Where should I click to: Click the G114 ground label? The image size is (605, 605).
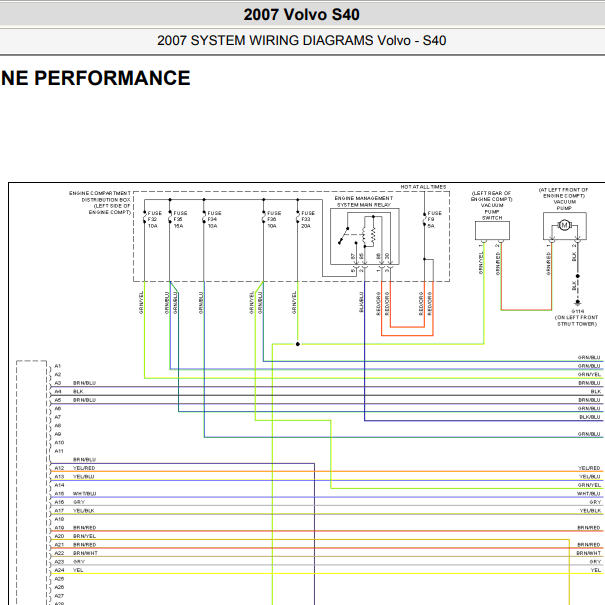tap(578, 311)
